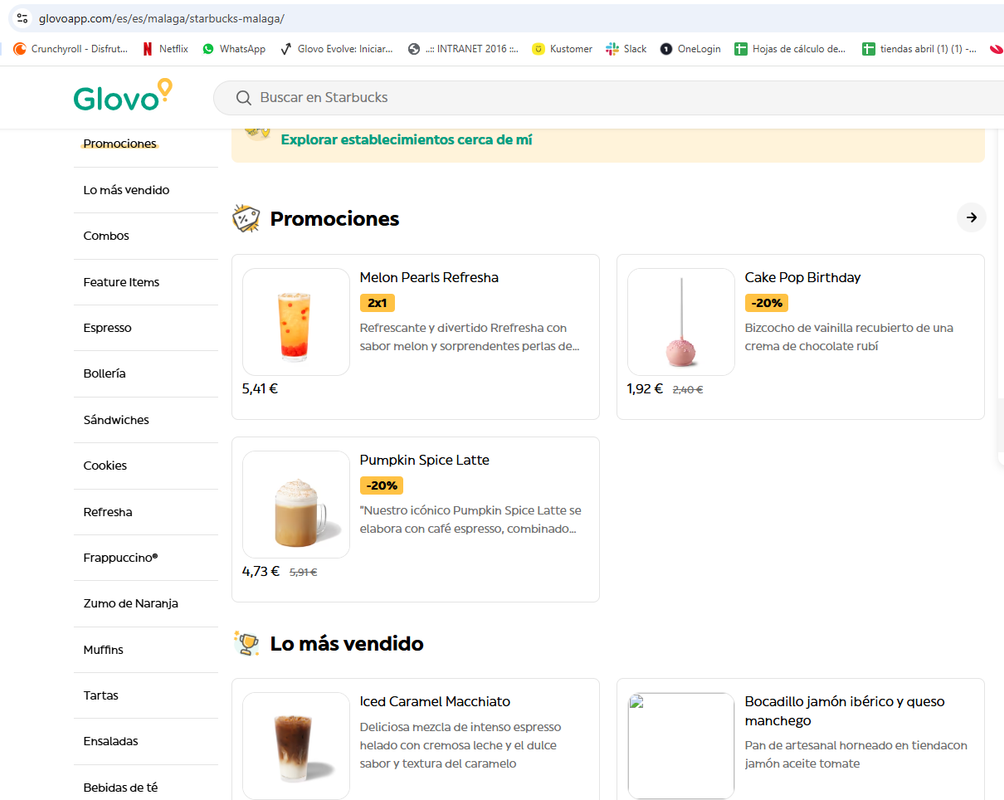
Task: Go to Frappuccino category
Action: pyautogui.click(x=120, y=557)
